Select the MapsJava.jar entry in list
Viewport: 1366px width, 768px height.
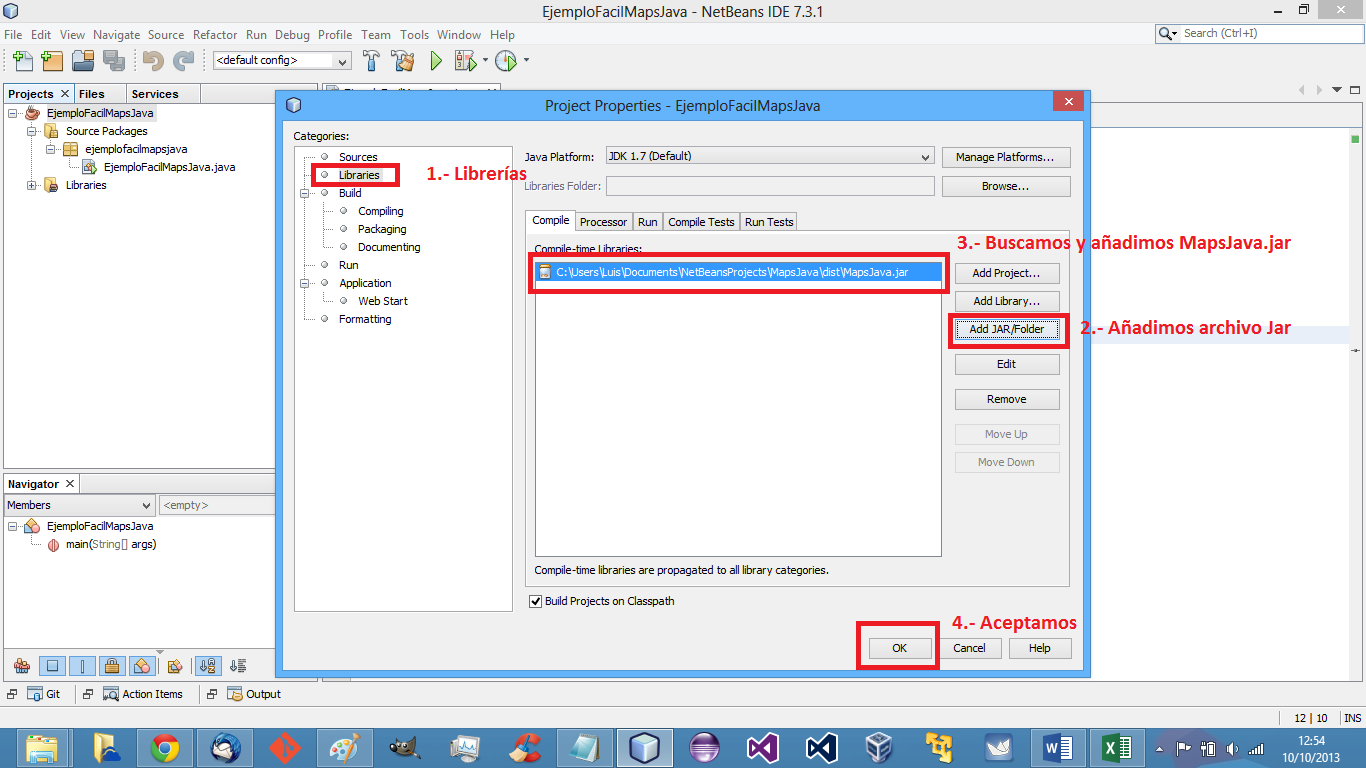pyautogui.click(x=738, y=272)
